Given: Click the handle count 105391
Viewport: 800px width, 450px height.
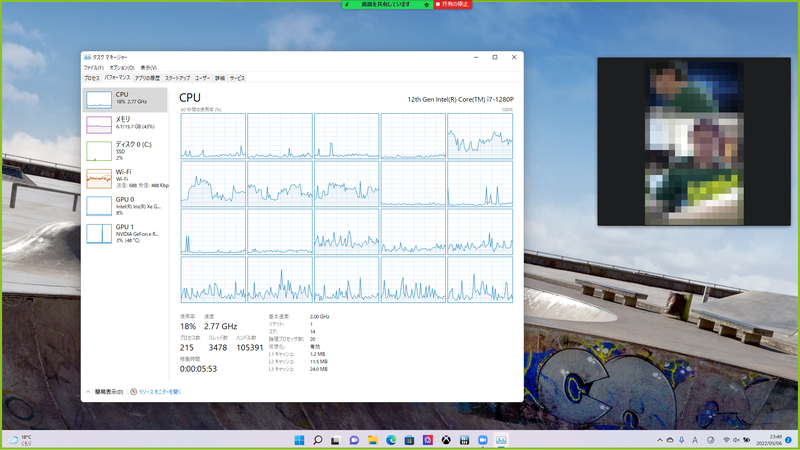Looking at the screenshot, I should (x=249, y=347).
